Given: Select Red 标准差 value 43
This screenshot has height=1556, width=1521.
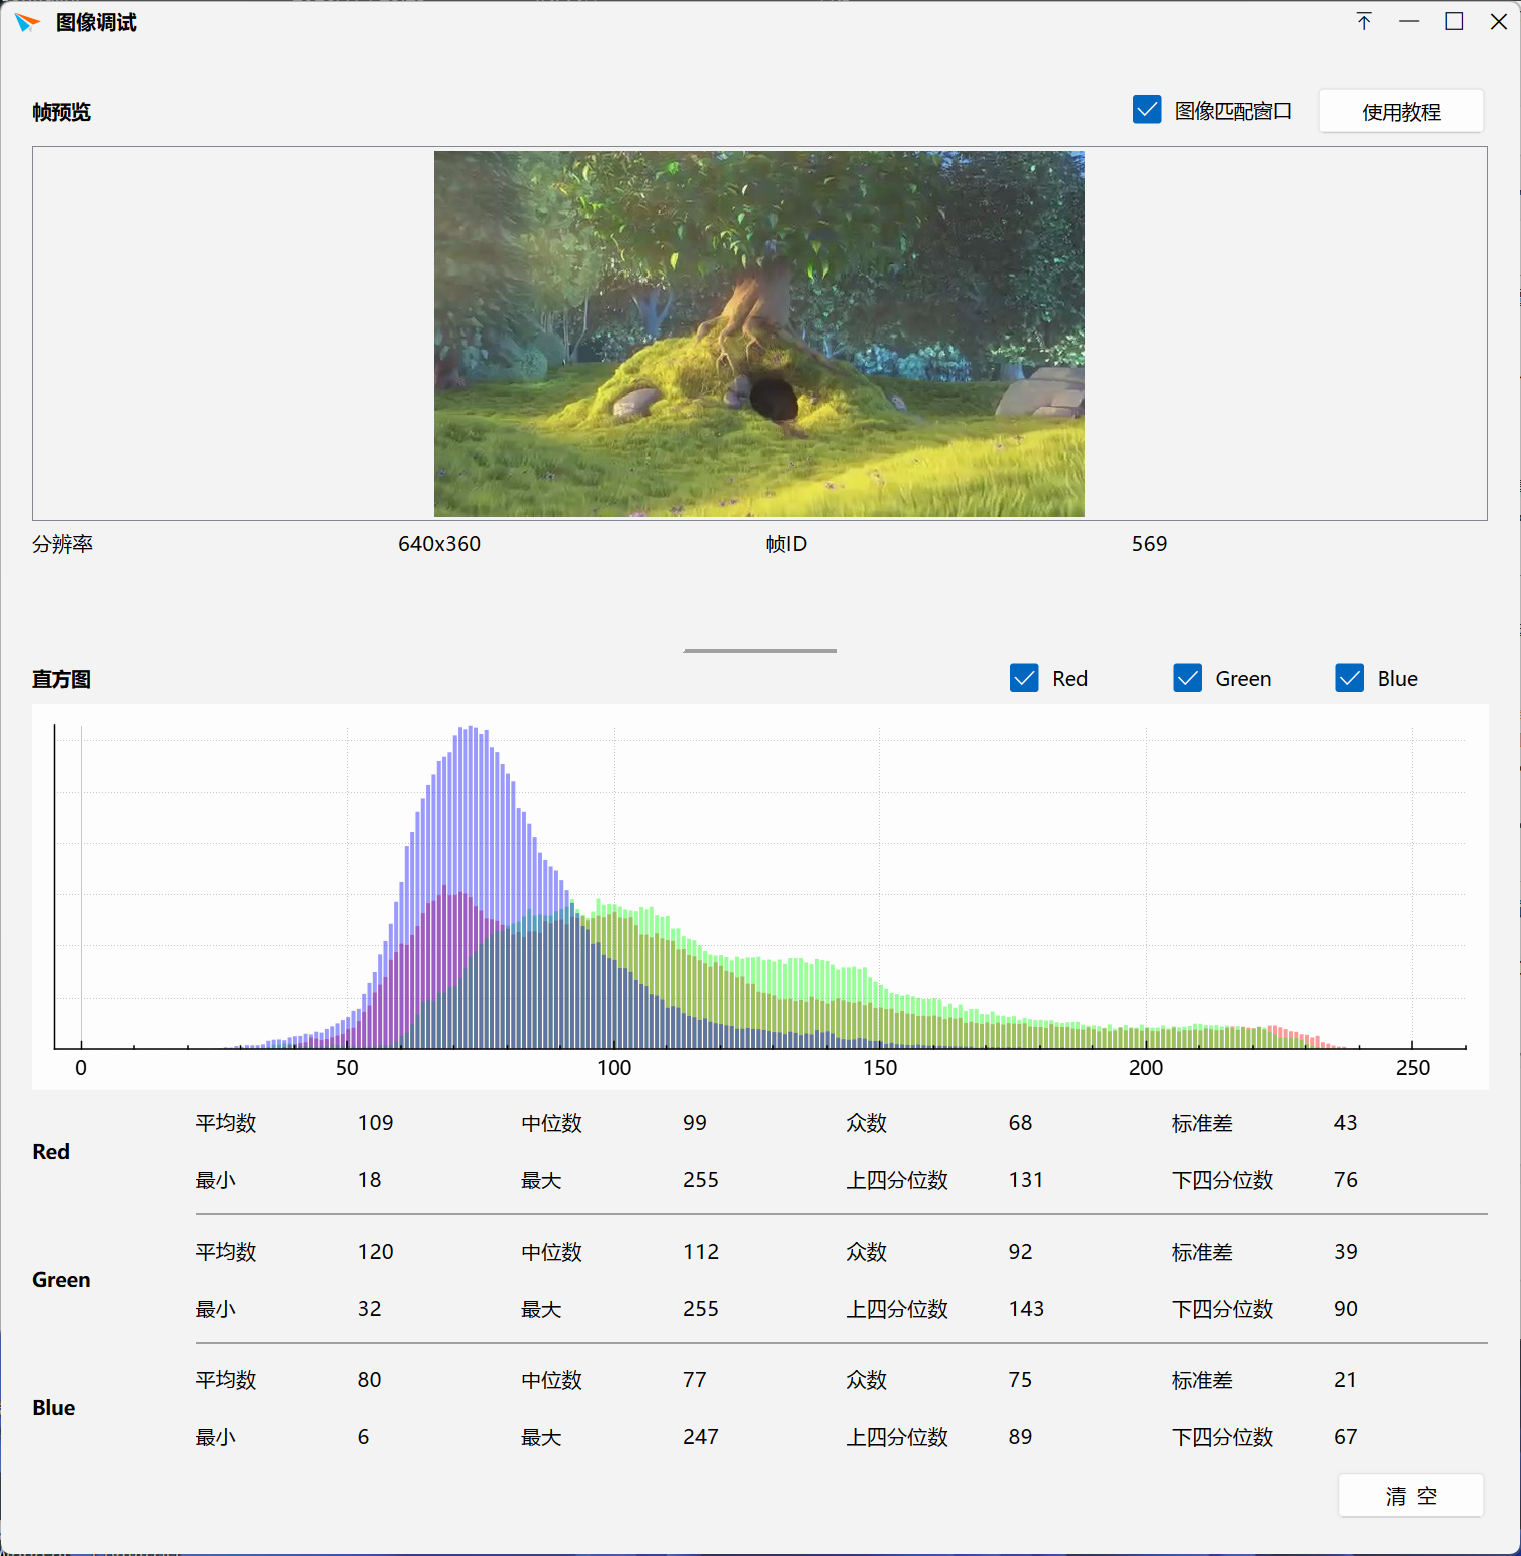Looking at the screenshot, I should click(x=1345, y=1123).
